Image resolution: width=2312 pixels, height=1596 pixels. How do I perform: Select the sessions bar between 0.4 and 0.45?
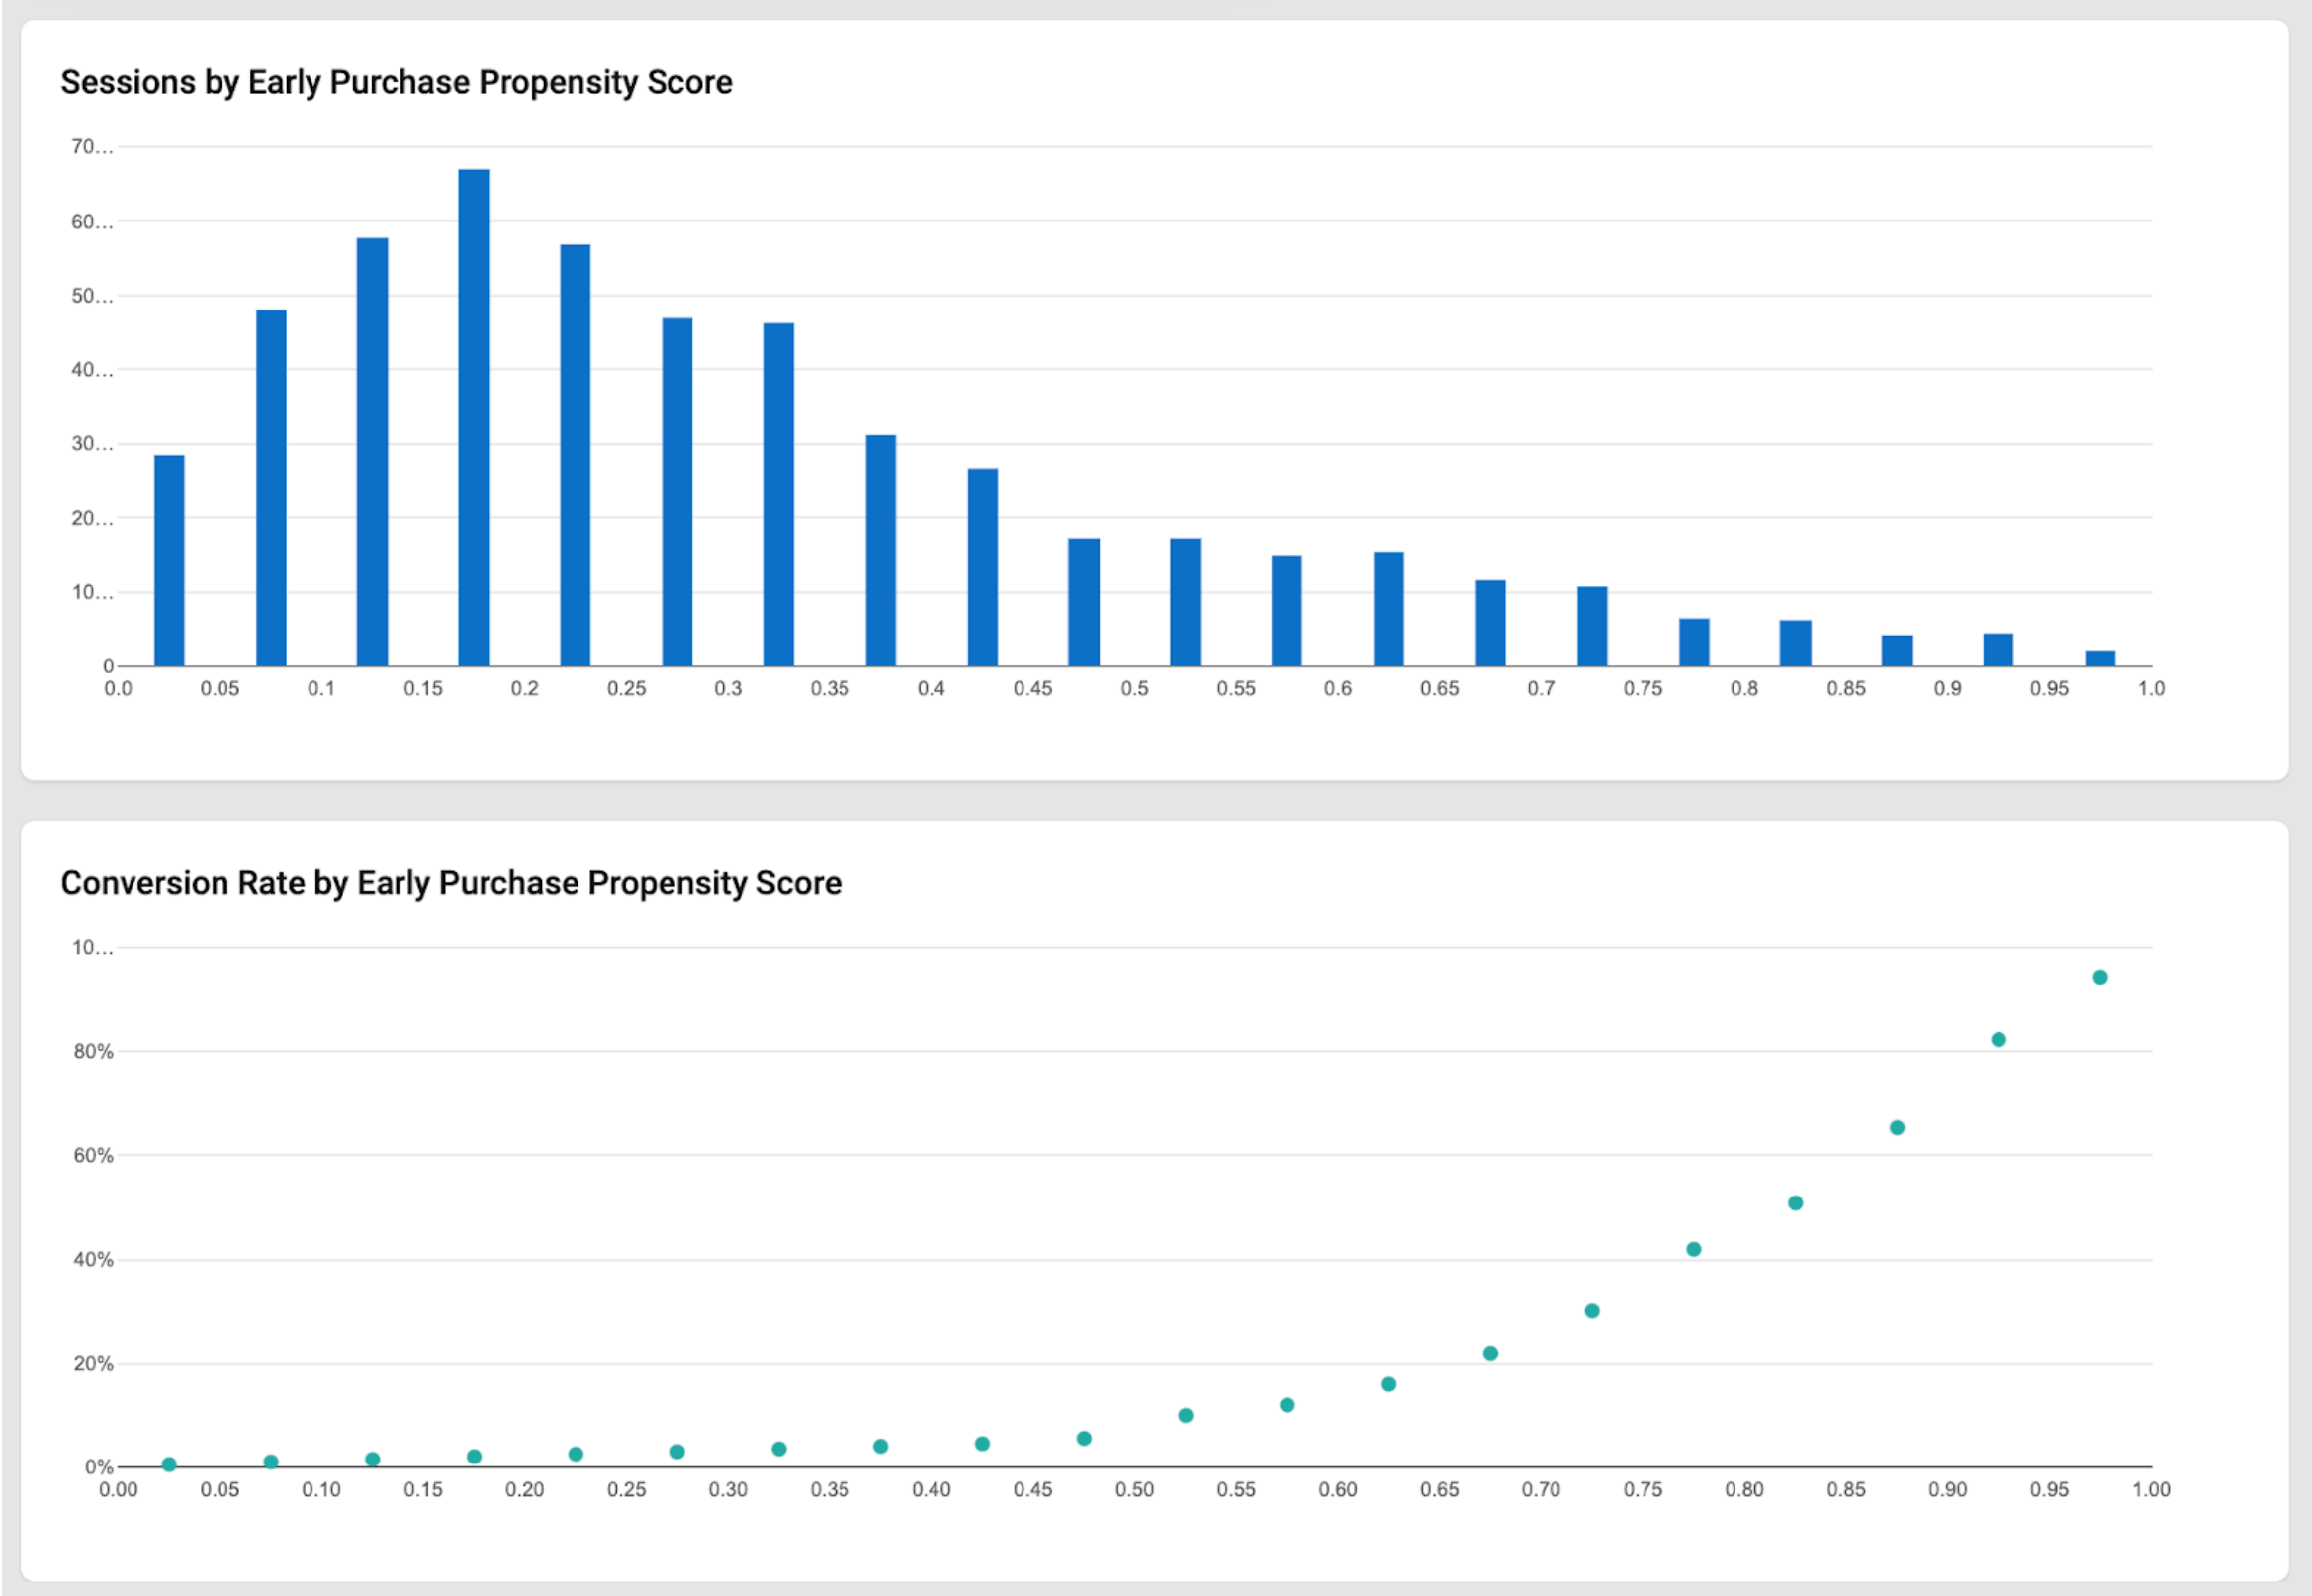(x=982, y=567)
